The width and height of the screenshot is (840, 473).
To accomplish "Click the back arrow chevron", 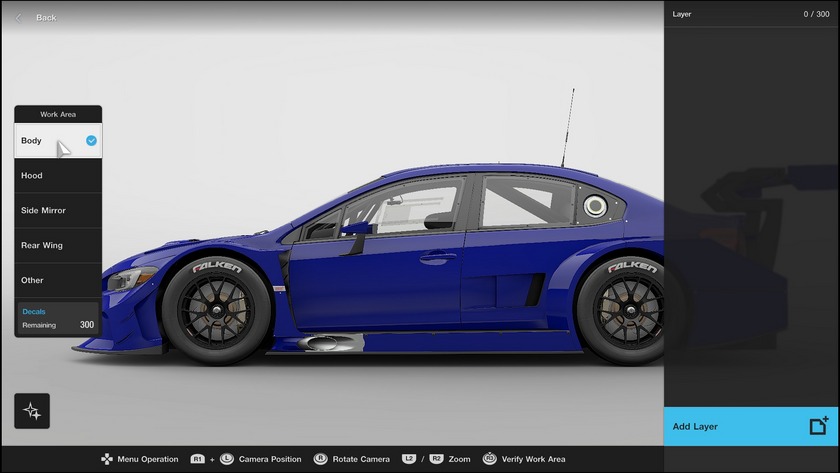I will 19,18.
